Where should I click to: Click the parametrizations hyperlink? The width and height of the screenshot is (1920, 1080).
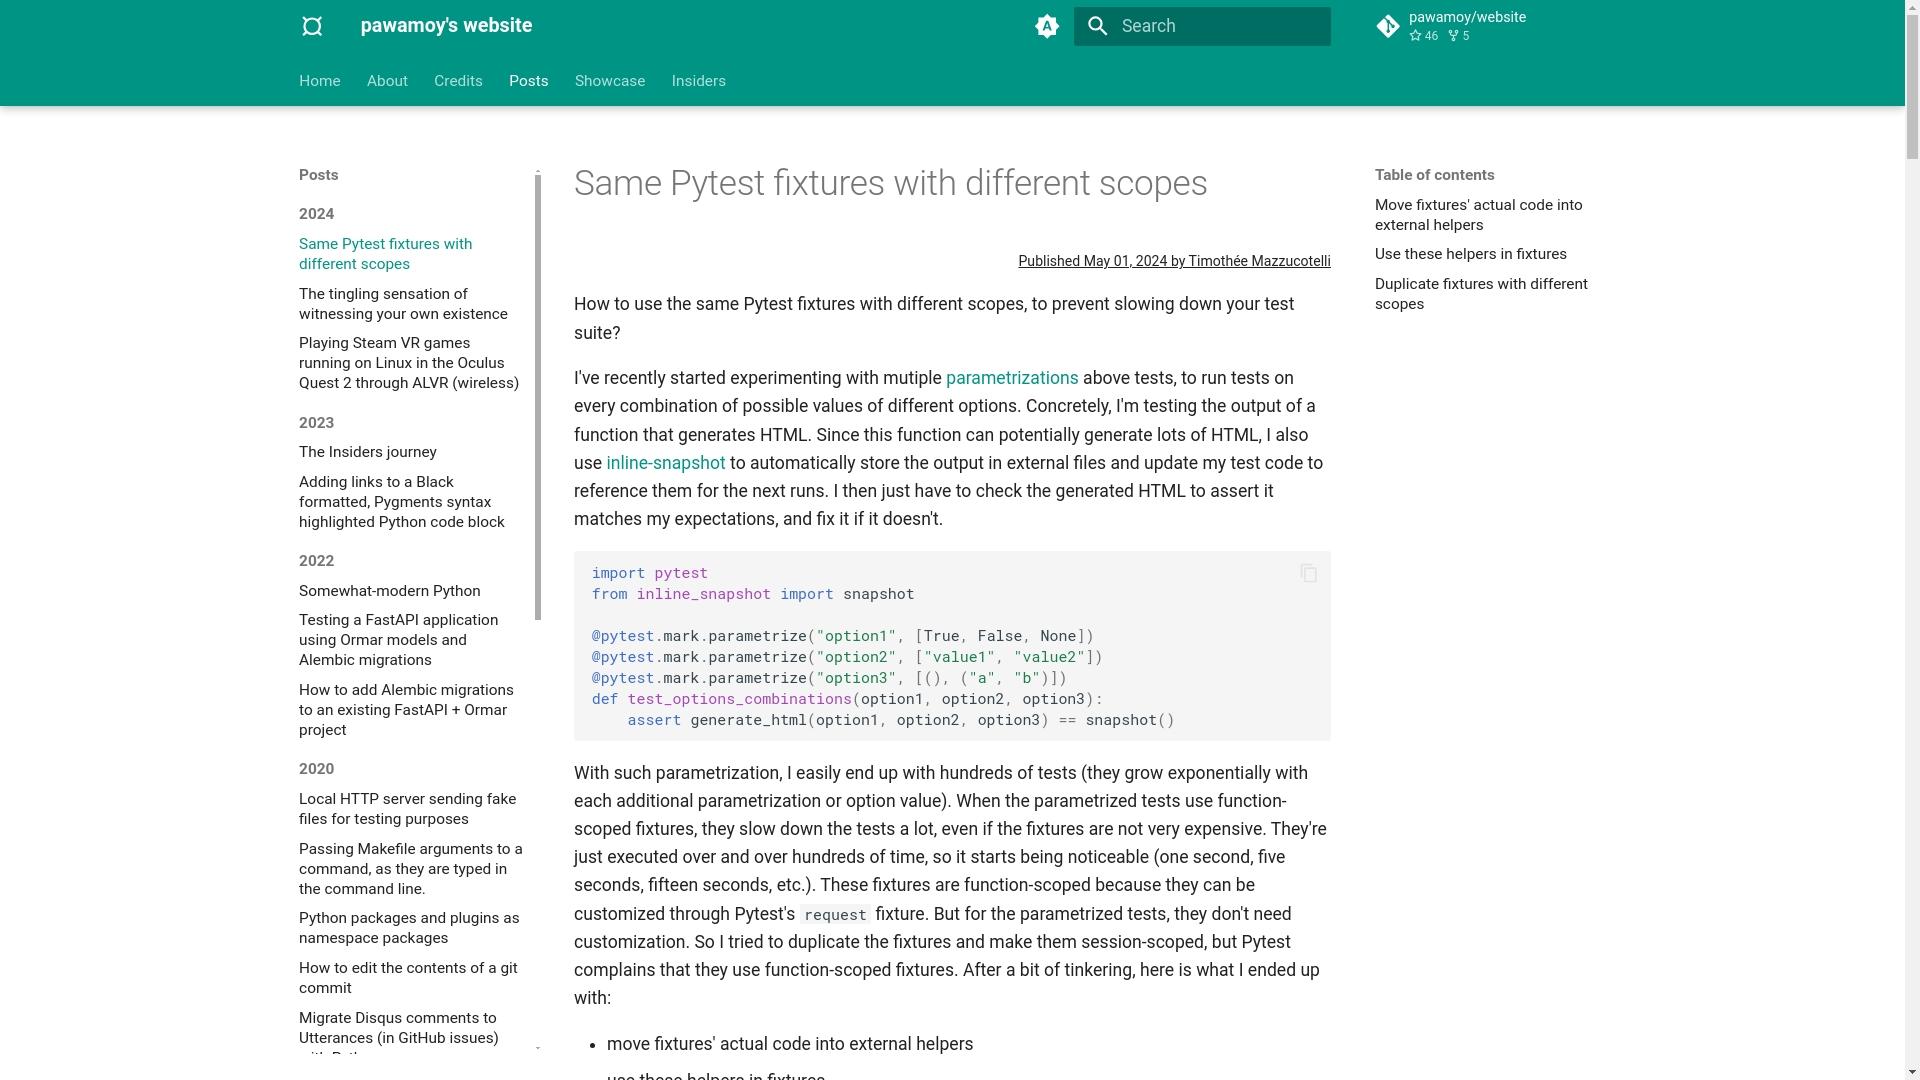[x=1011, y=378]
